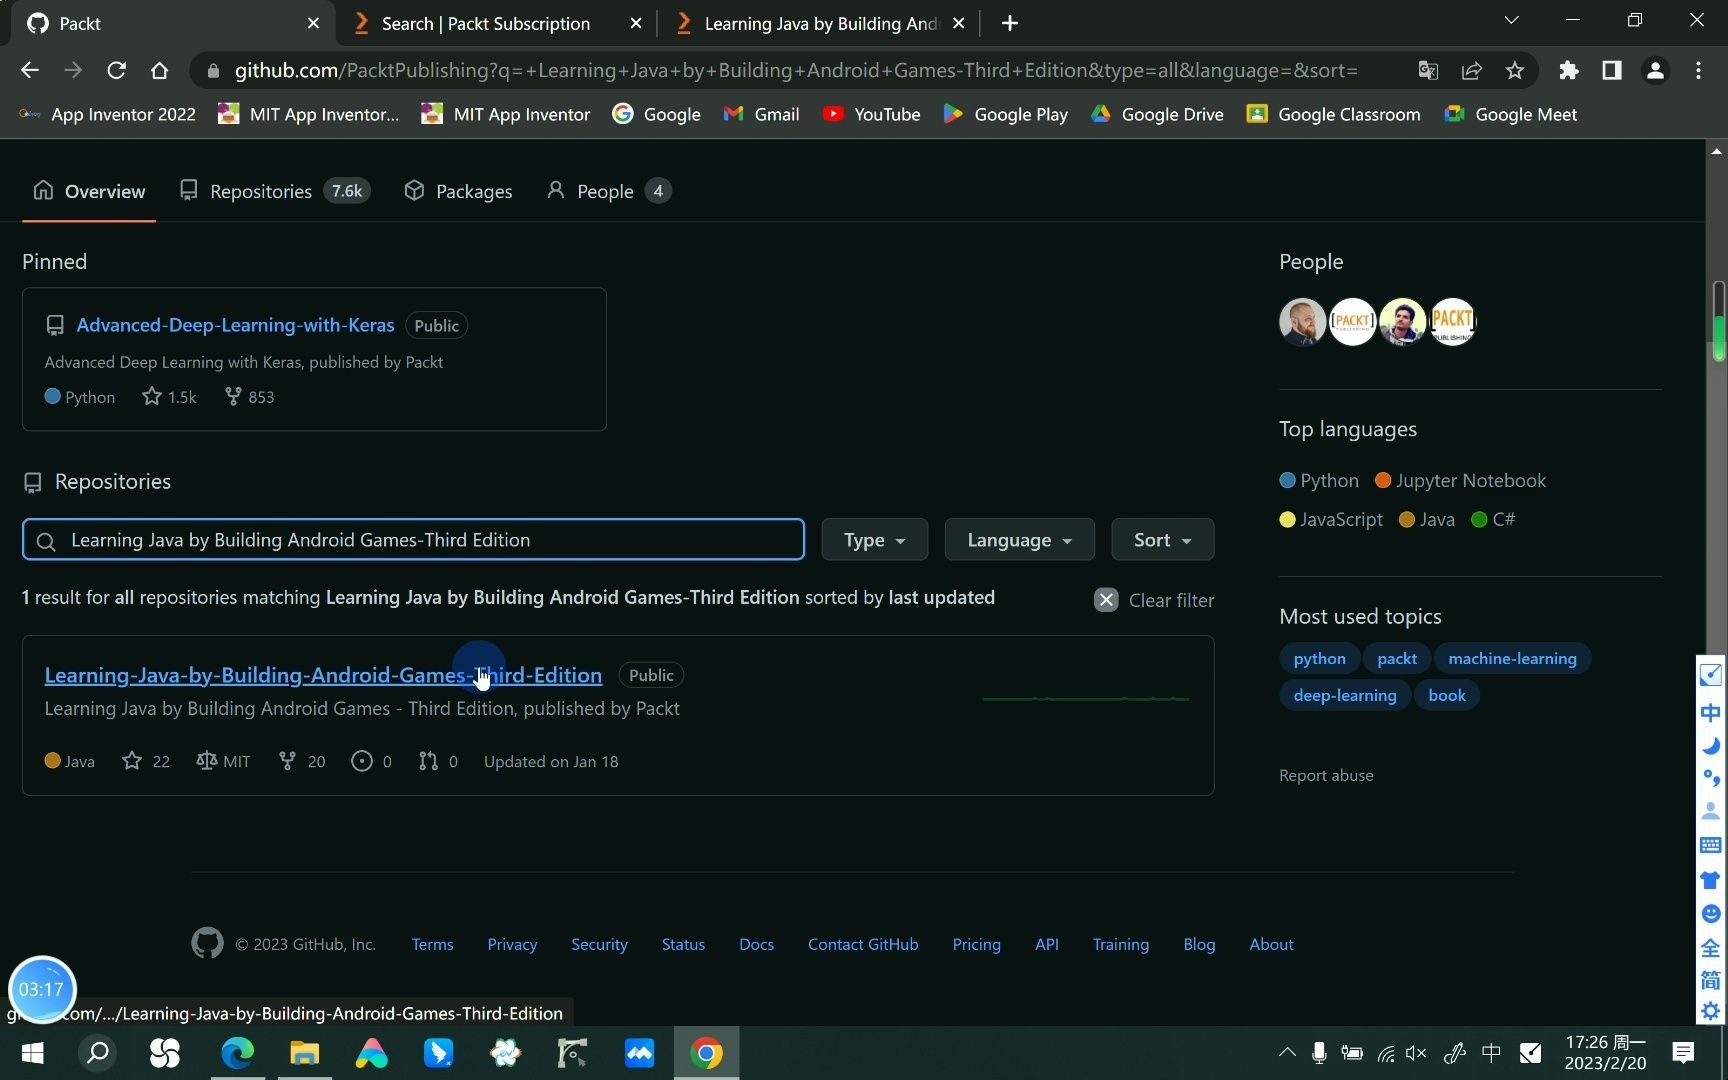Open Gmail bookmark
Image resolution: width=1728 pixels, height=1080 pixels.
(761, 114)
